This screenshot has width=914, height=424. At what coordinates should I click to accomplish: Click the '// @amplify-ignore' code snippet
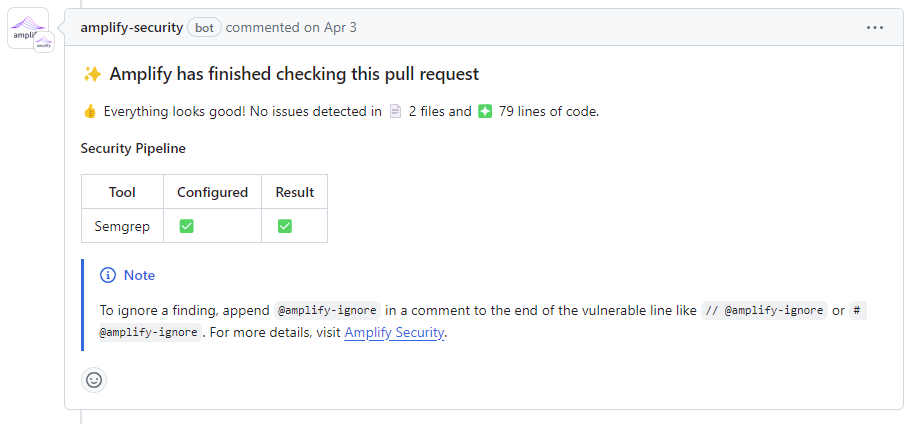point(765,311)
